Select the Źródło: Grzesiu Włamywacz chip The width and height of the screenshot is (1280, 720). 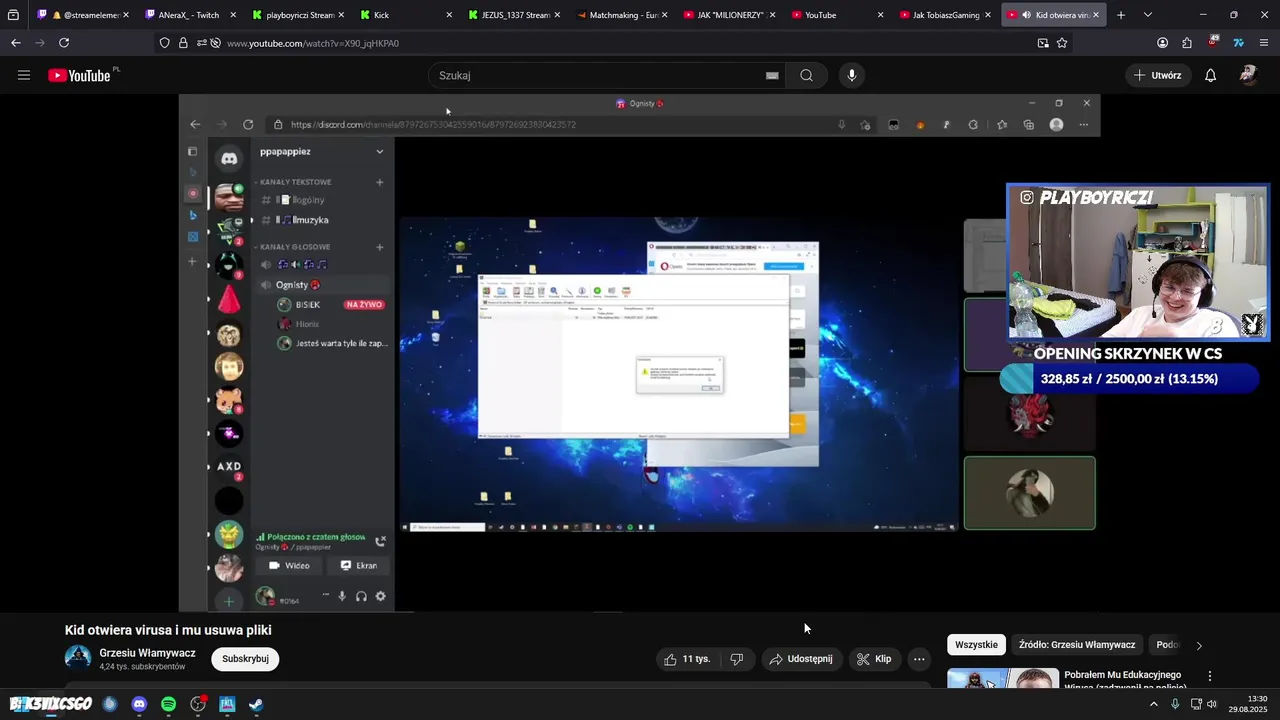(x=1077, y=645)
